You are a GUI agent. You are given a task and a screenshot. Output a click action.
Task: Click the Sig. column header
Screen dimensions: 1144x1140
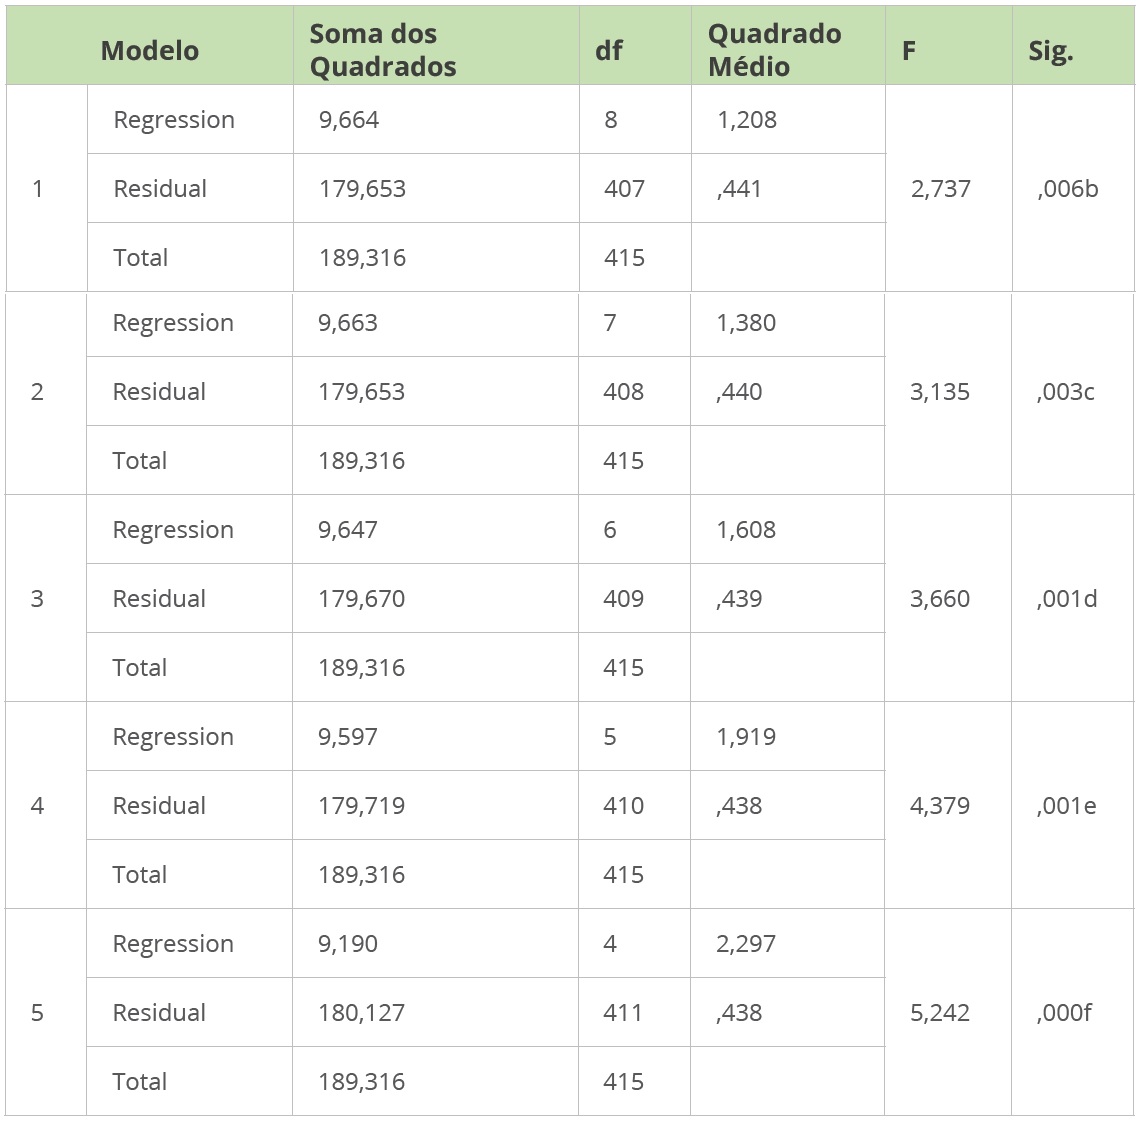coord(1050,51)
